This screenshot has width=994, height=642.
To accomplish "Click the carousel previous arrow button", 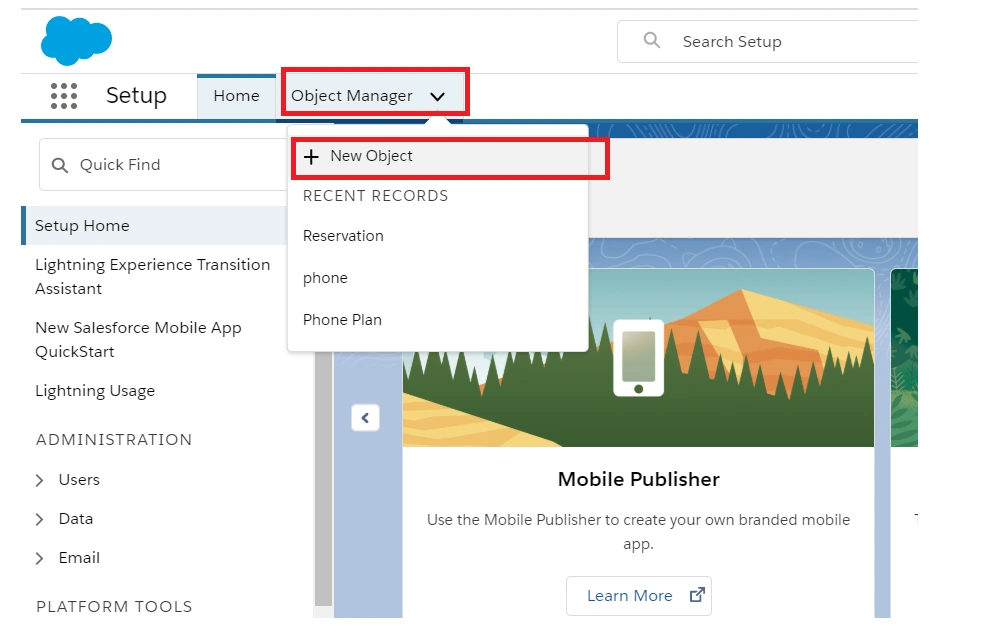I will click(x=365, y=418).
